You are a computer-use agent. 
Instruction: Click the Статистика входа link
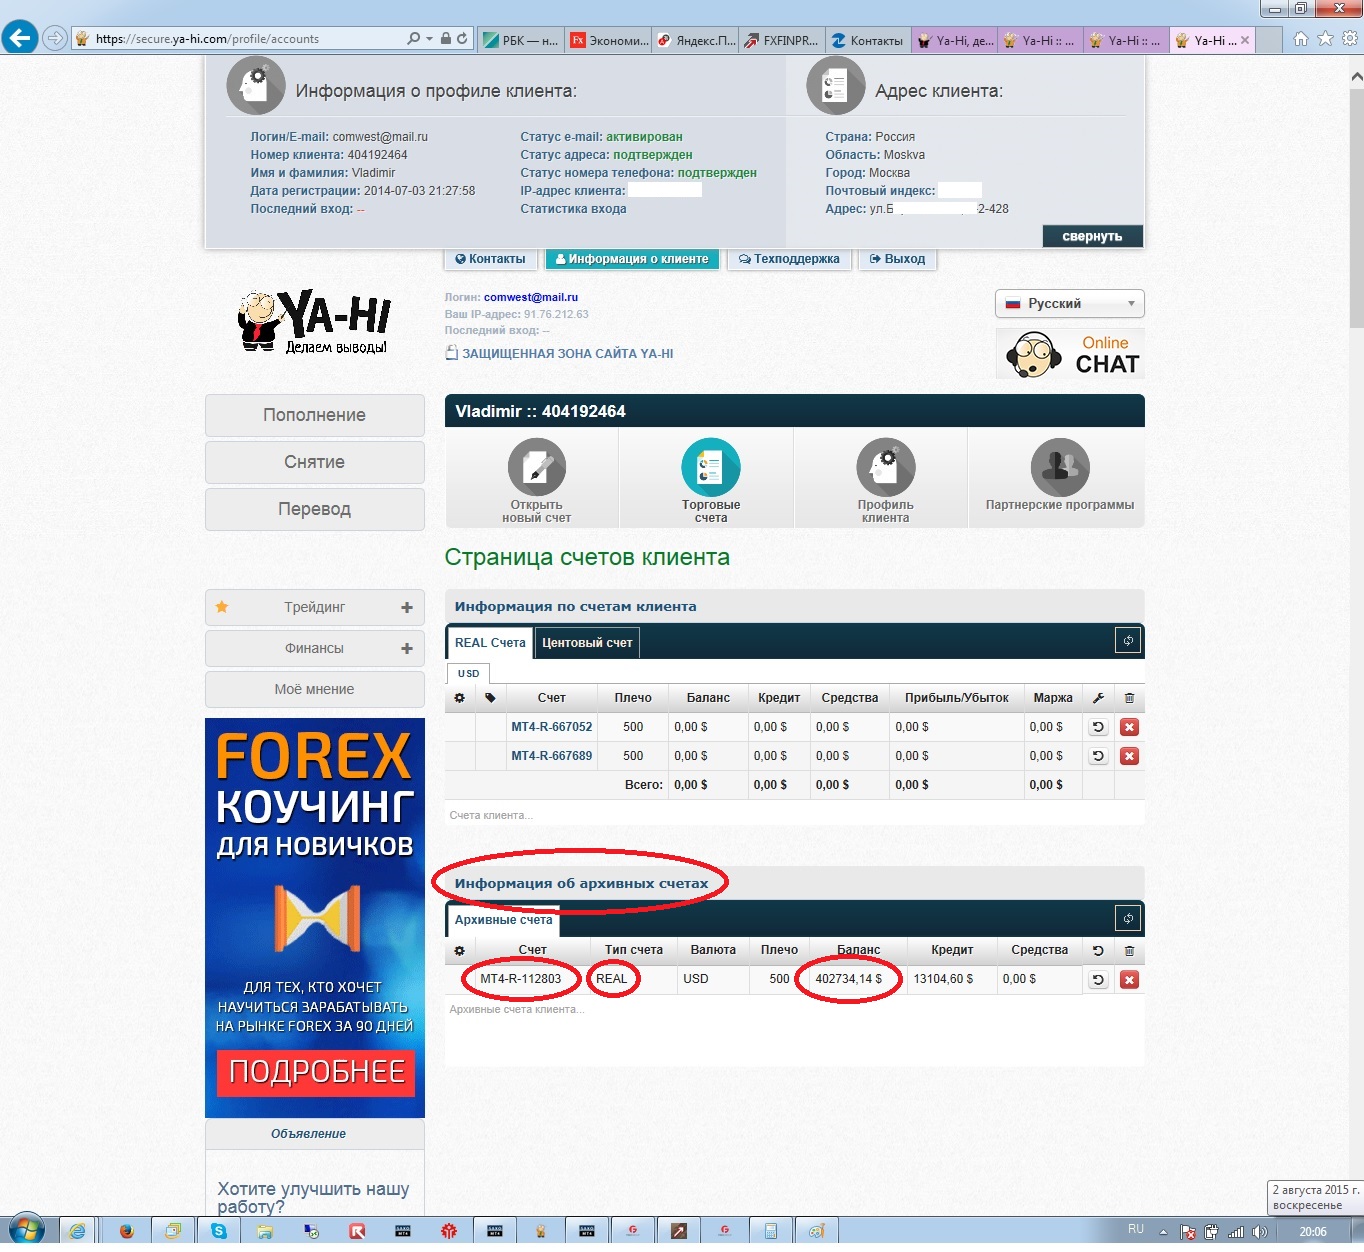tap(573, 209)
